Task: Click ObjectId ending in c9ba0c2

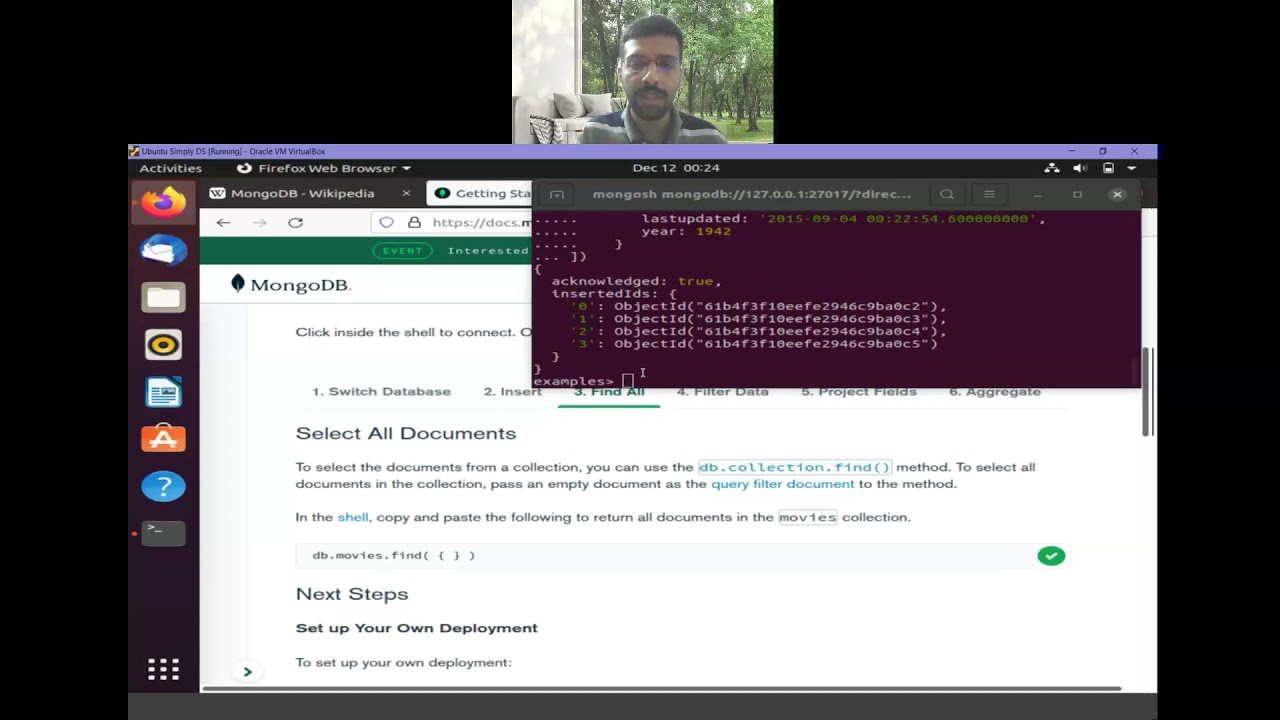Action: pyautogui.click(x=776, y=306)
